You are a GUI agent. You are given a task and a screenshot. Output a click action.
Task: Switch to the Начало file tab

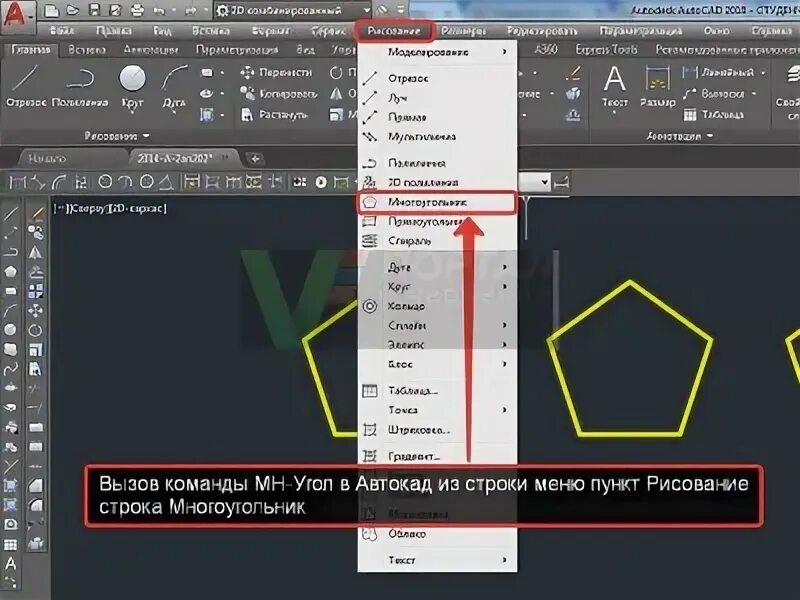[x=47, y=158]
